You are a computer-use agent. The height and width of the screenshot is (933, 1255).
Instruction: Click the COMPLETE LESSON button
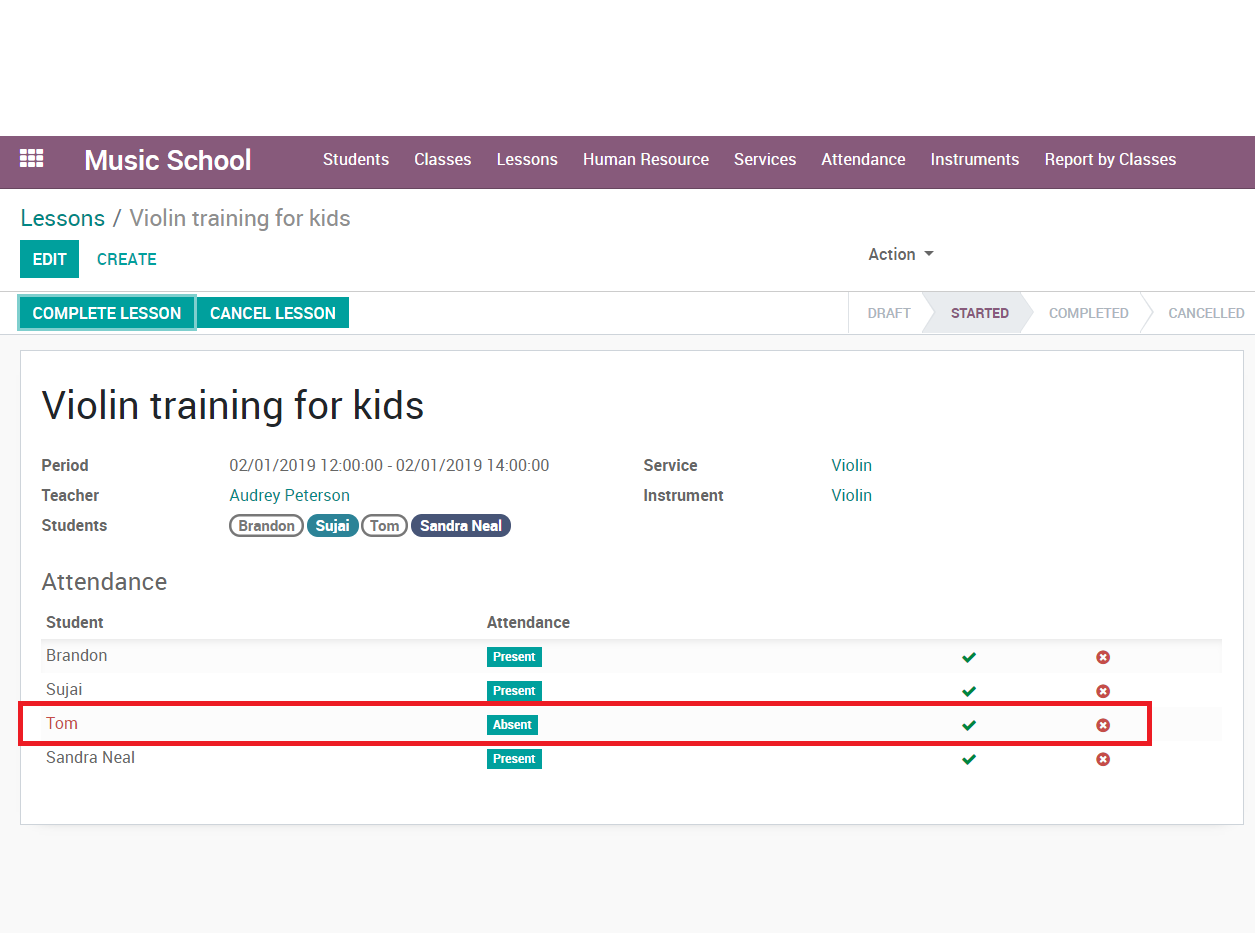point(107,313)
